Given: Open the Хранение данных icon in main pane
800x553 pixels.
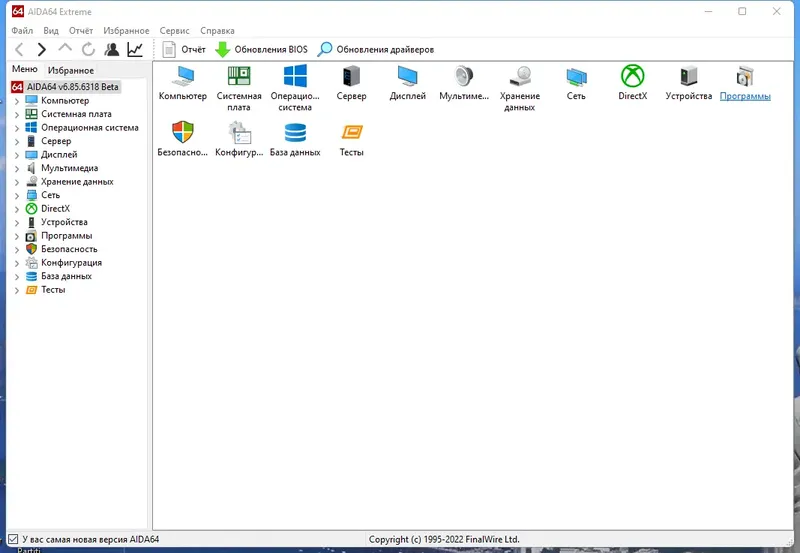Looking at the screenshot, I should tap(520, 76).
